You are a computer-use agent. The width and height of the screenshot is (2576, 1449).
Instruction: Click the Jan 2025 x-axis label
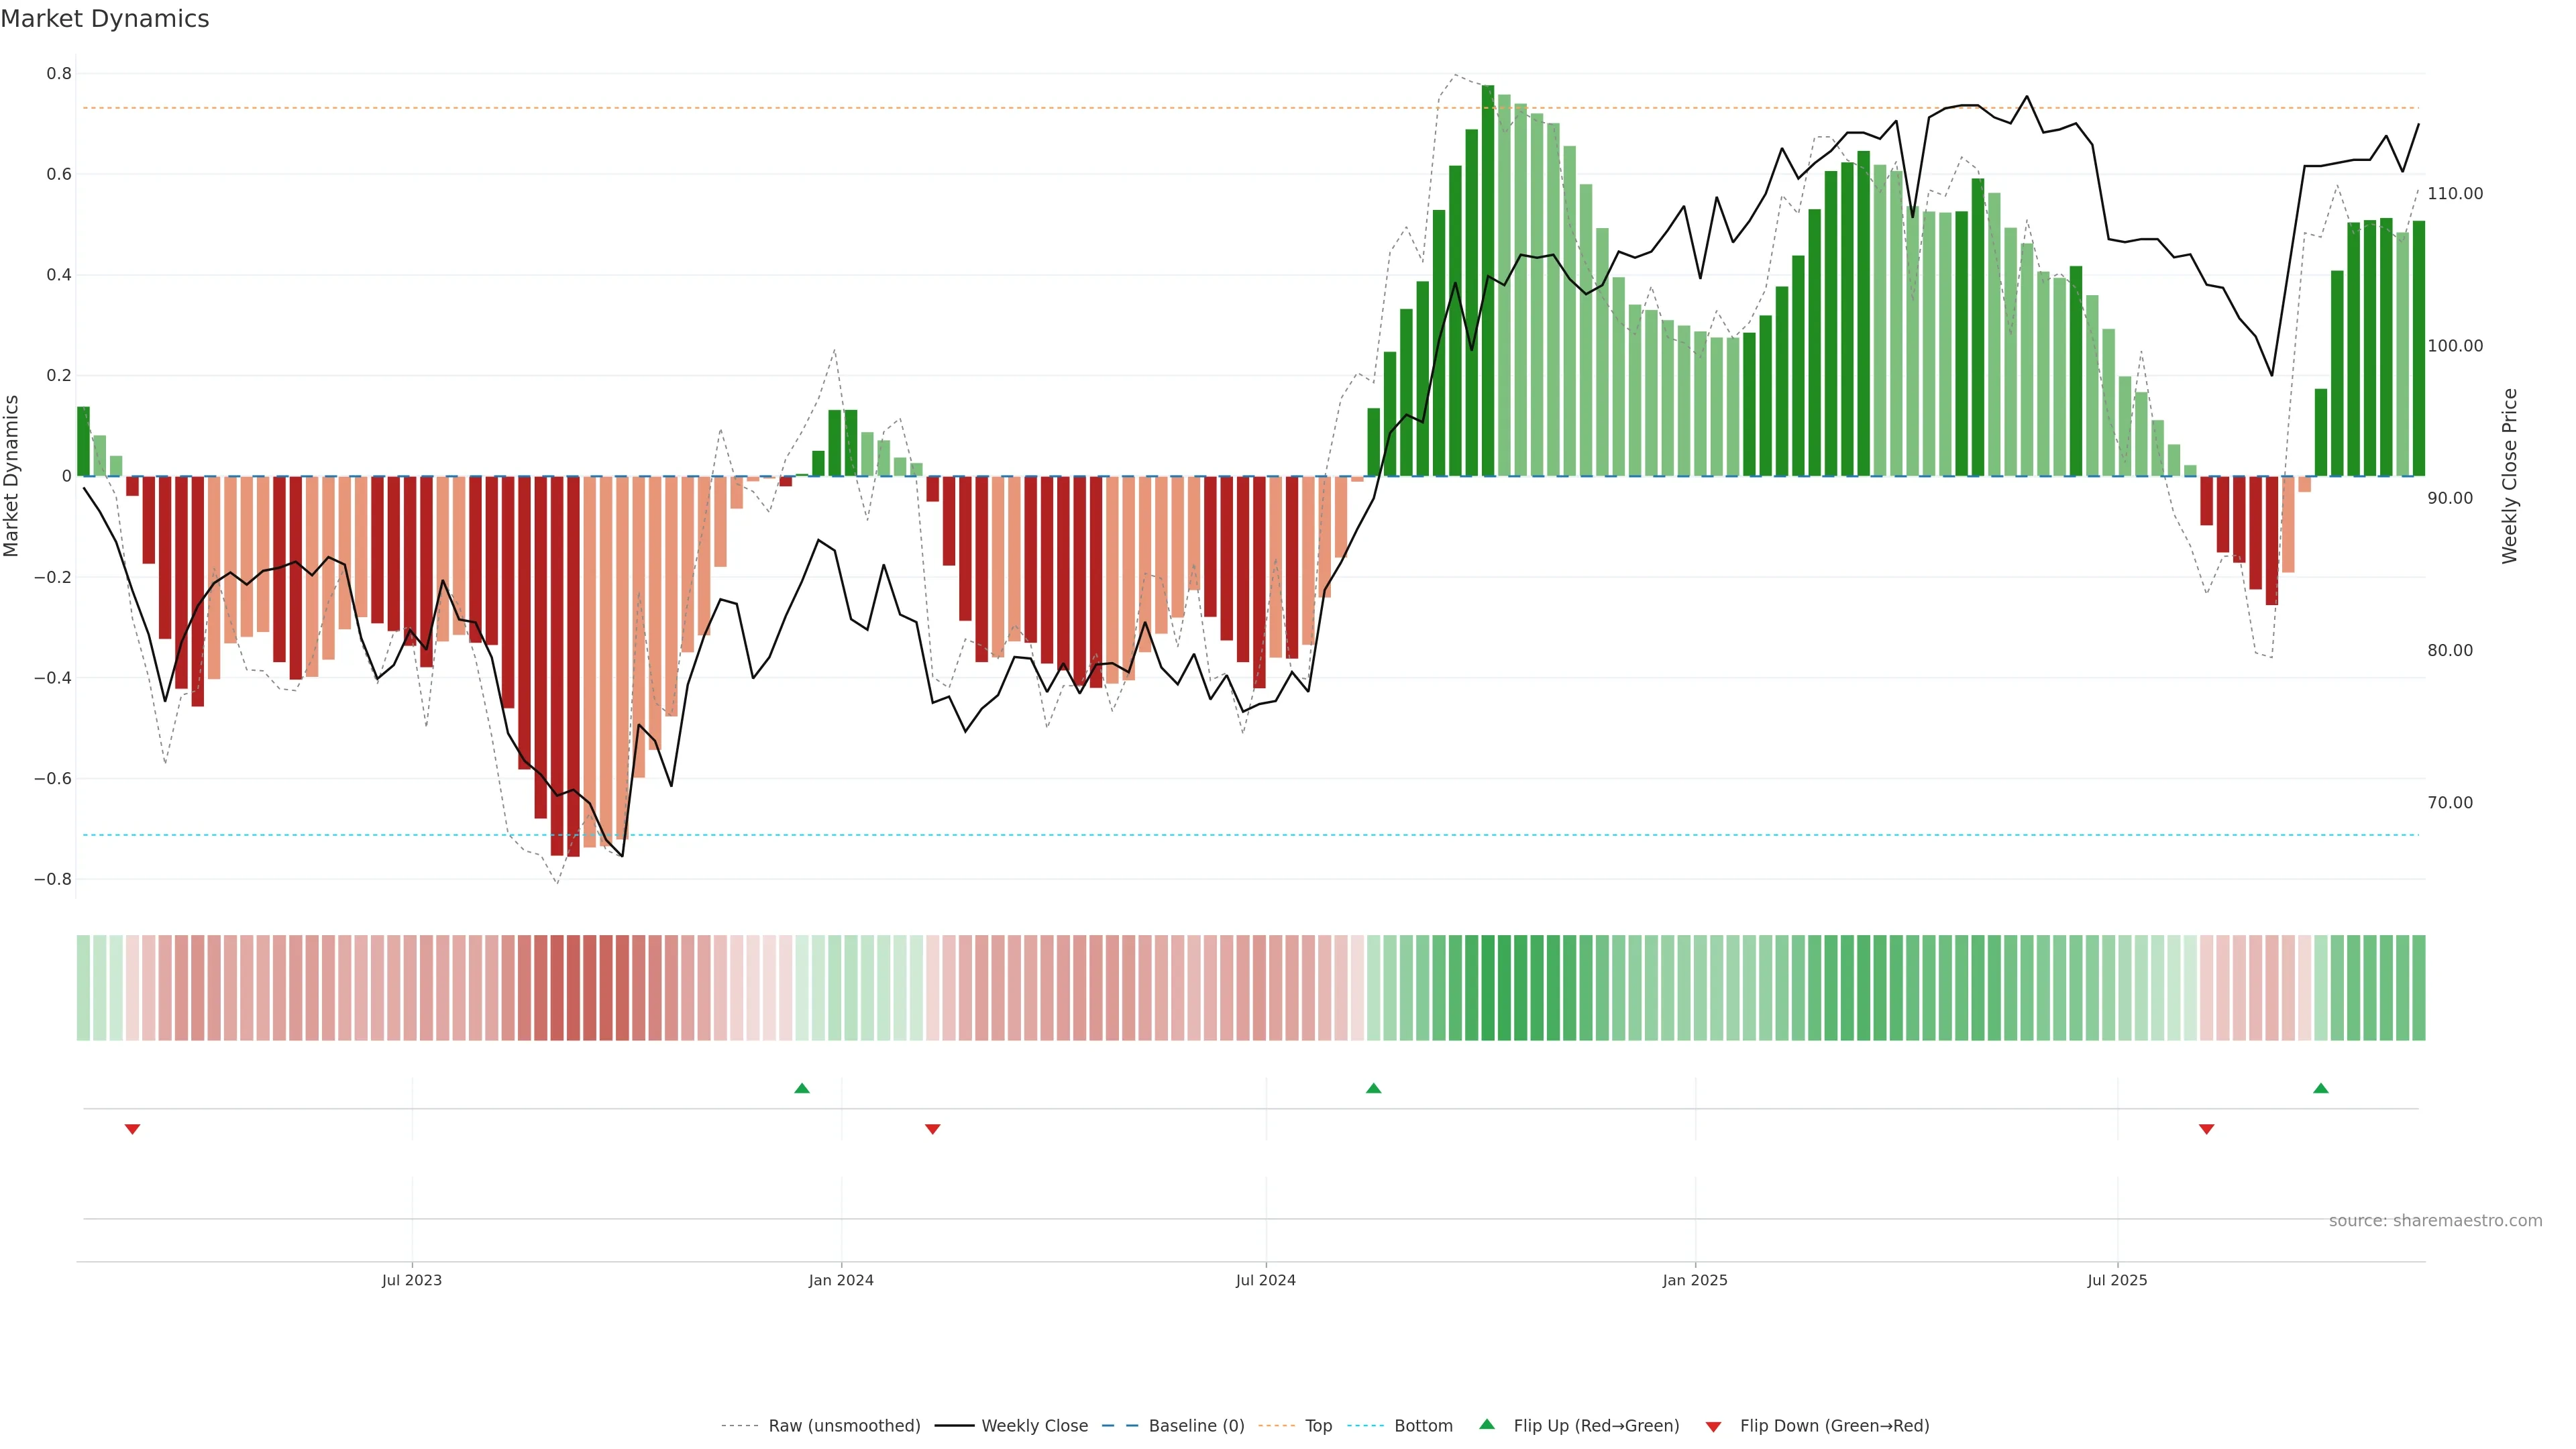[x=1695, y=1280]
